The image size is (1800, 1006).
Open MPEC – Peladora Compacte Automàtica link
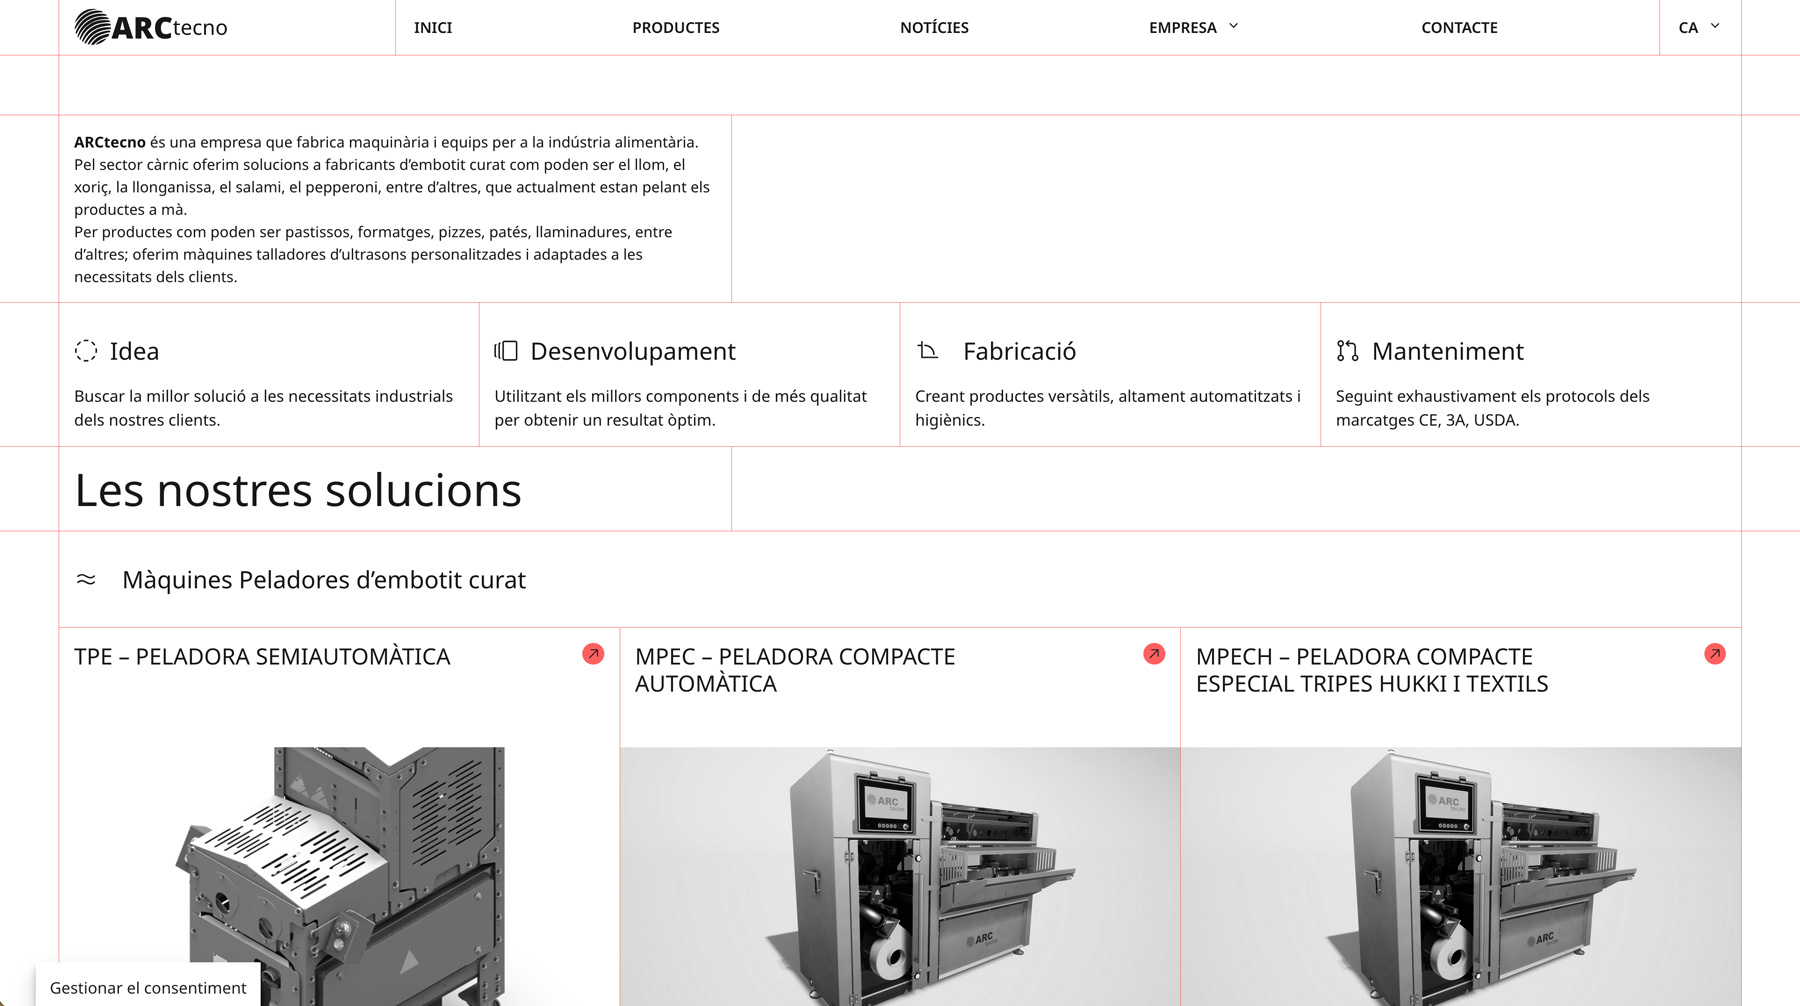click(x=795, y=670)
